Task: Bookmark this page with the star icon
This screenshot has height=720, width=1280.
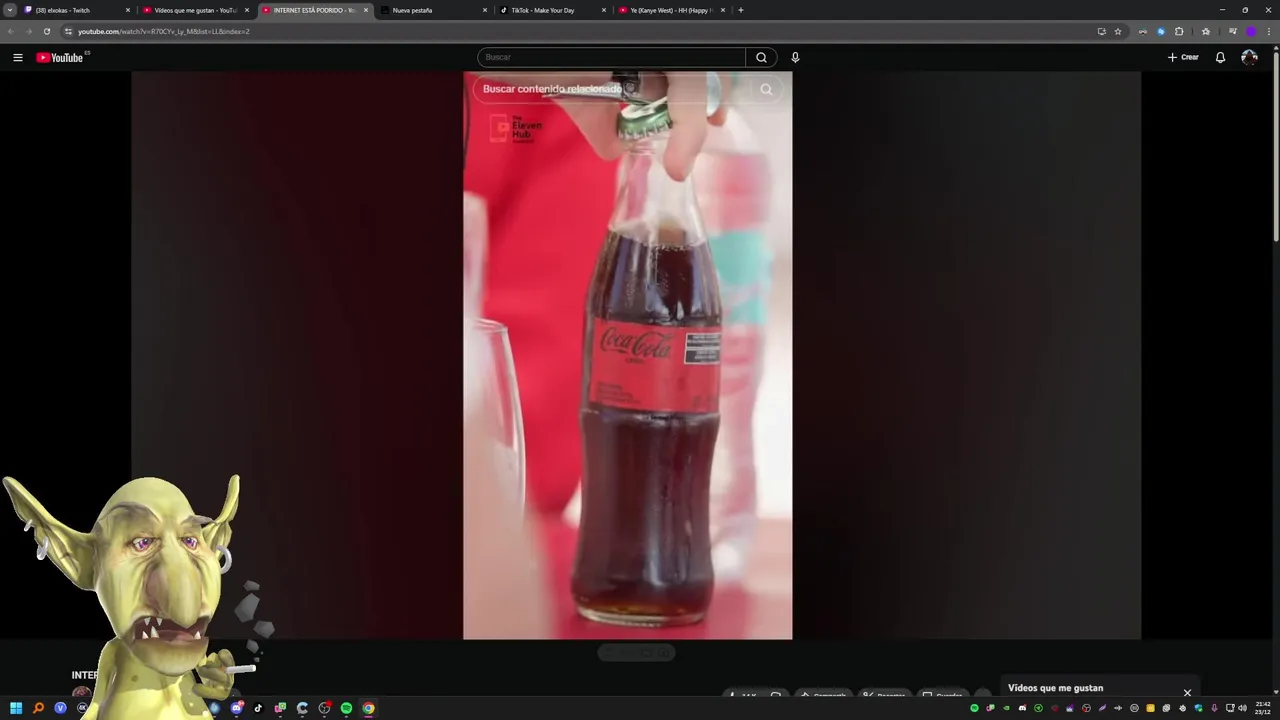Action: pyautogui.click(x=1118, y=31)
